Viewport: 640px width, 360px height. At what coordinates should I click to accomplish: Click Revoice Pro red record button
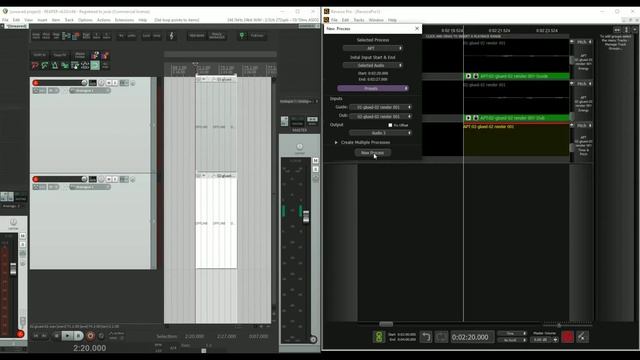(x=568, y=337)
